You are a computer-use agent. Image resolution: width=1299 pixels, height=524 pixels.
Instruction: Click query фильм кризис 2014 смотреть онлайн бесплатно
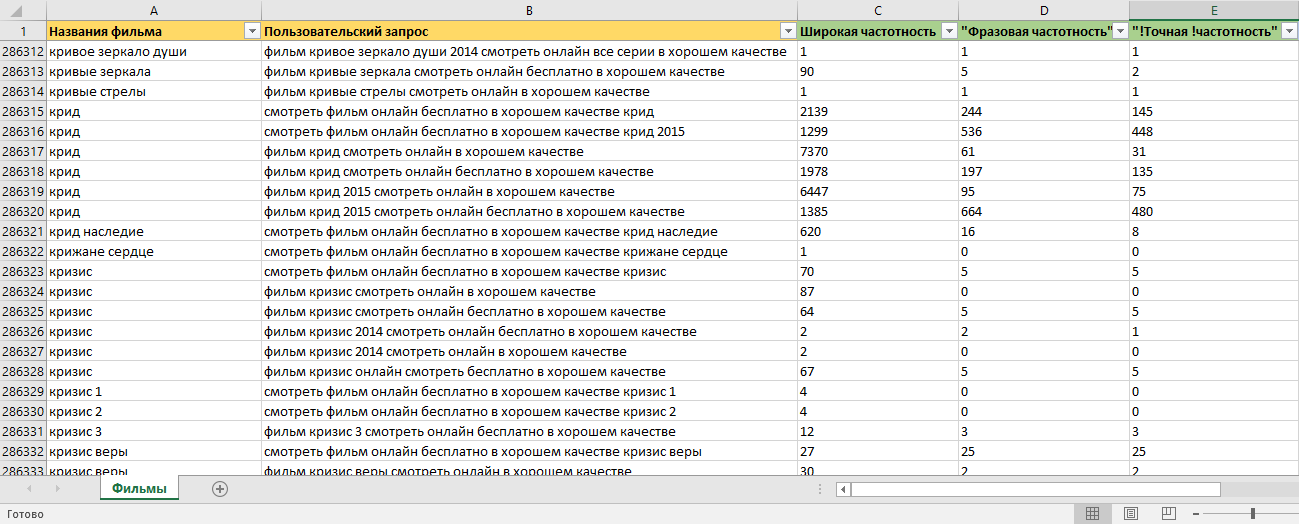pyautogui.click(x=529, y=332)
